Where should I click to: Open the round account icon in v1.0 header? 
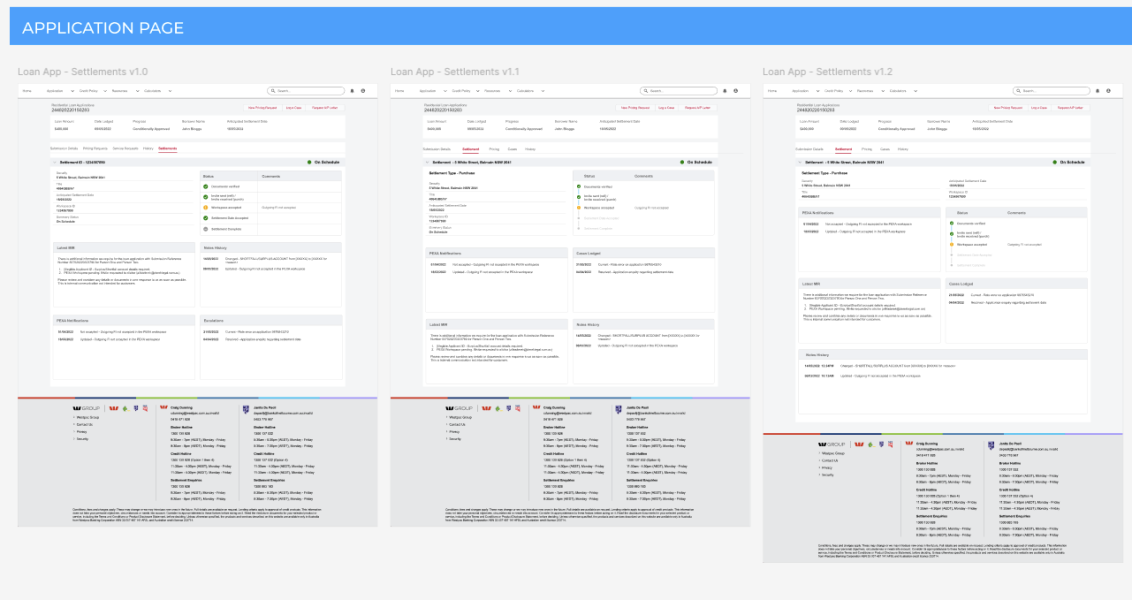pos(363,91)
